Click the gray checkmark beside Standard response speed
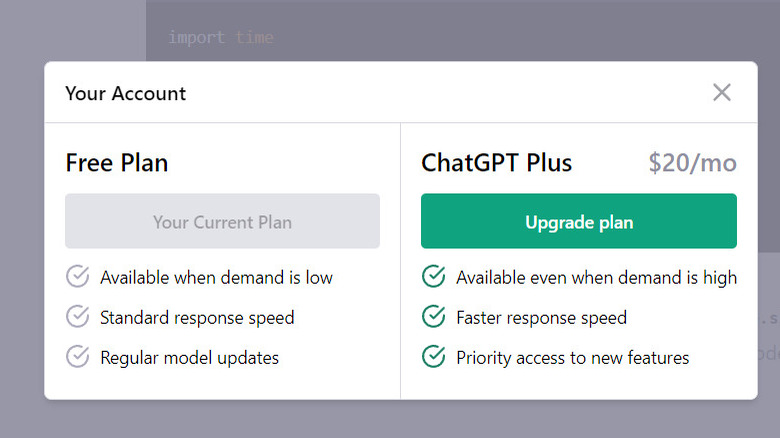 77,317
